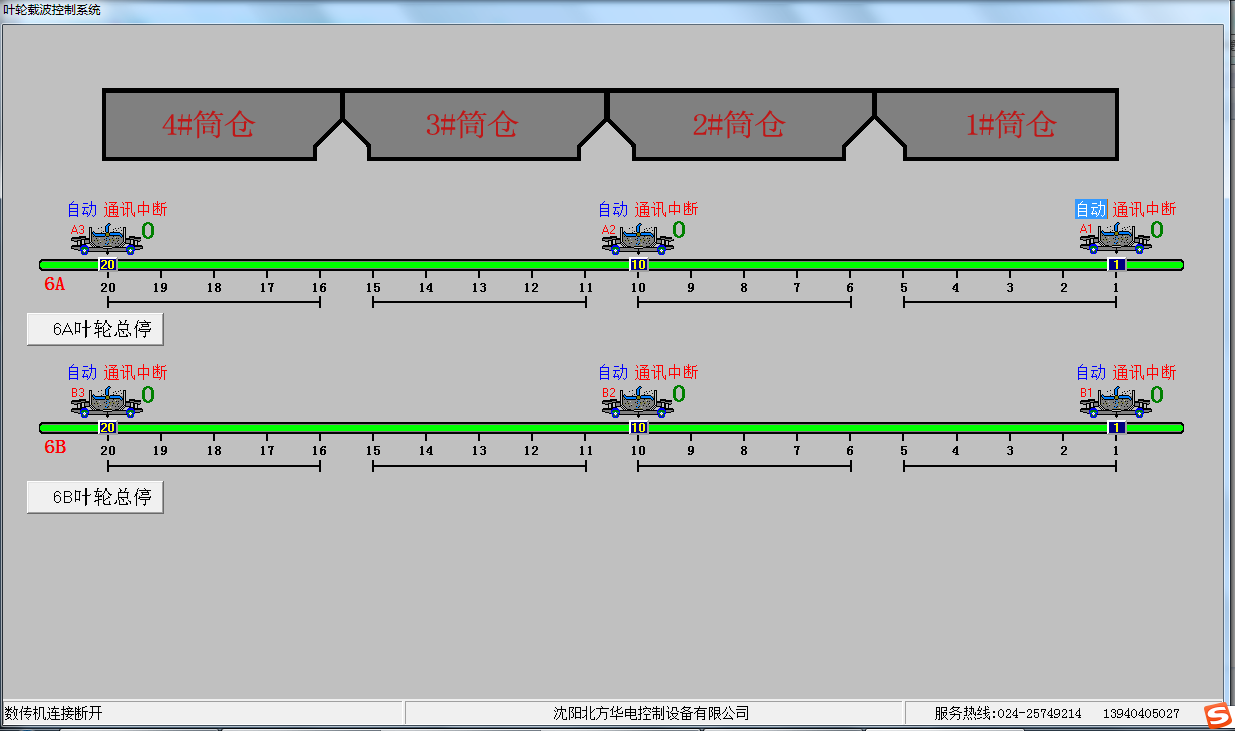Click the green 6B track bar
Screen dimensions: 1235x731
(x=611, y=428)
